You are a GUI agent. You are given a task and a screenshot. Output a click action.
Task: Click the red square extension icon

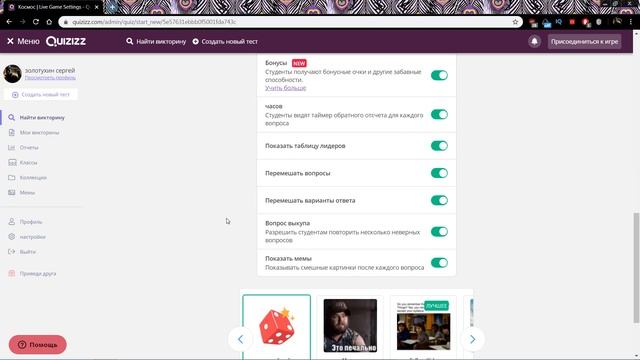tap(572, 22)
